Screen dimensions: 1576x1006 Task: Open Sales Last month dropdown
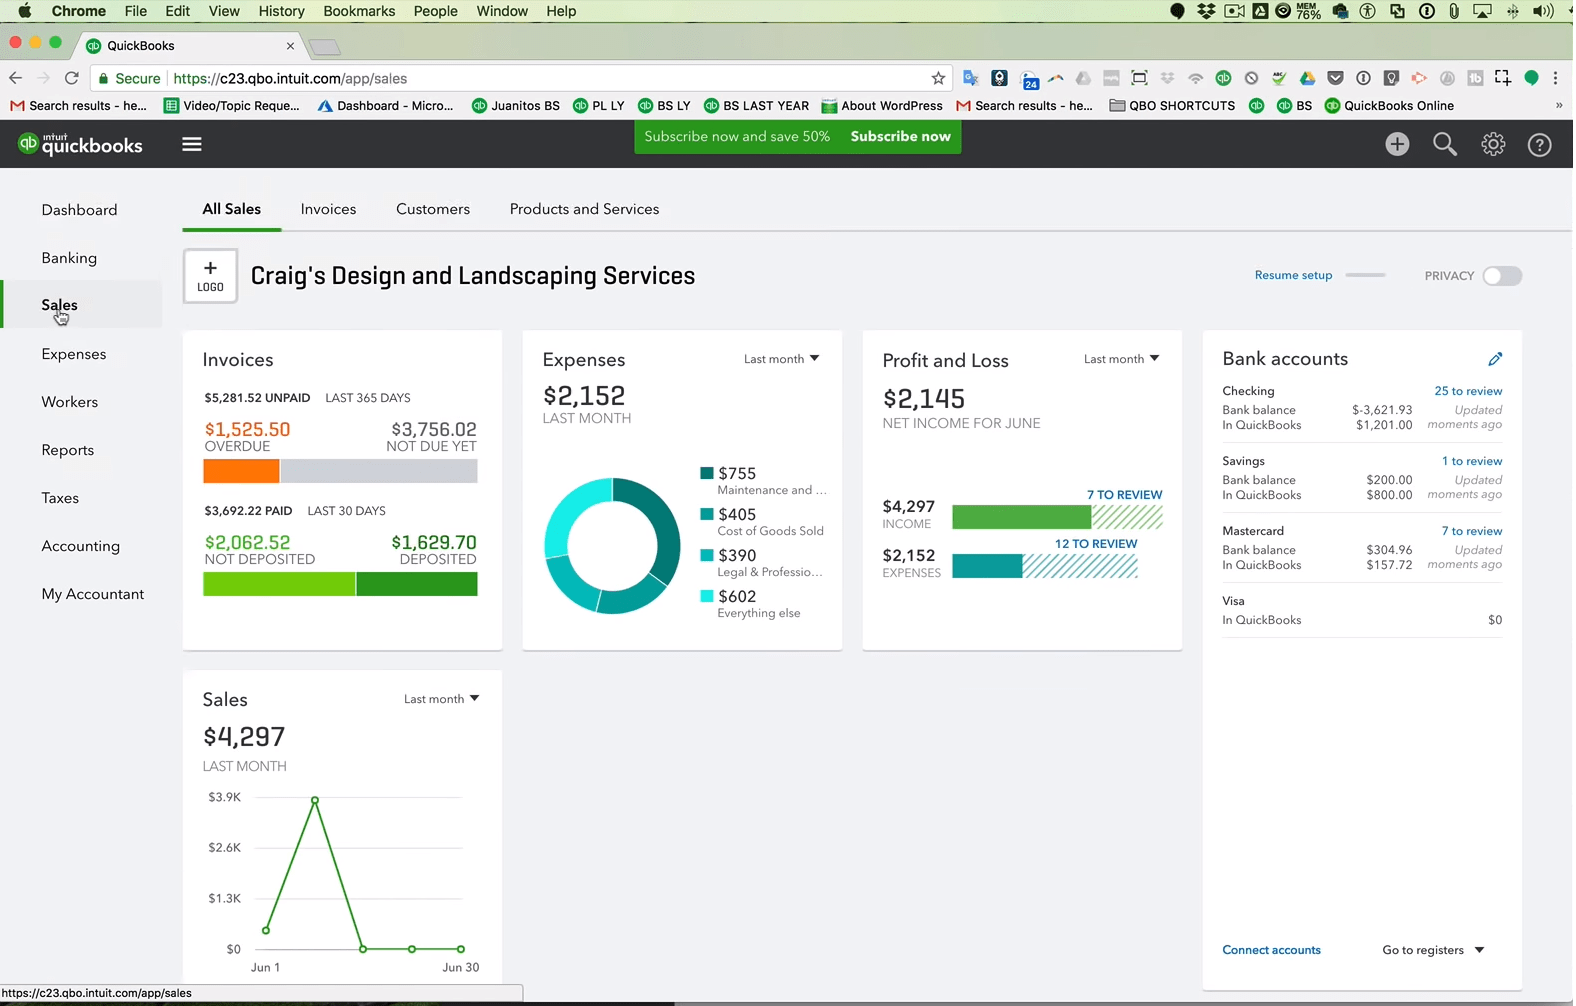[x=441, y=699]
